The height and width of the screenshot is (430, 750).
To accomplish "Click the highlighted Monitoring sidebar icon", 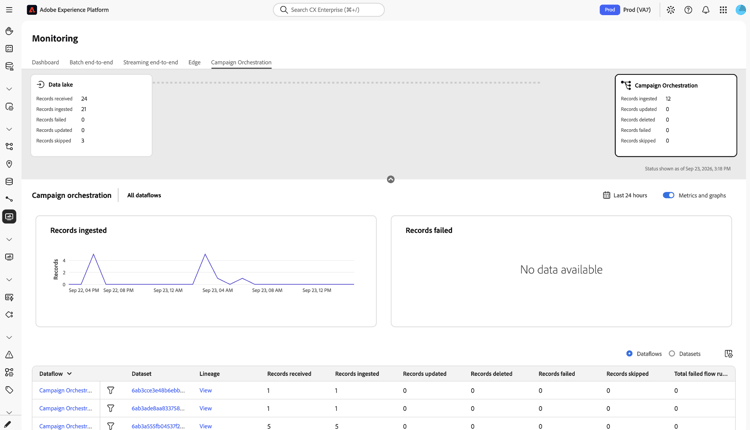I will [9, 217].
